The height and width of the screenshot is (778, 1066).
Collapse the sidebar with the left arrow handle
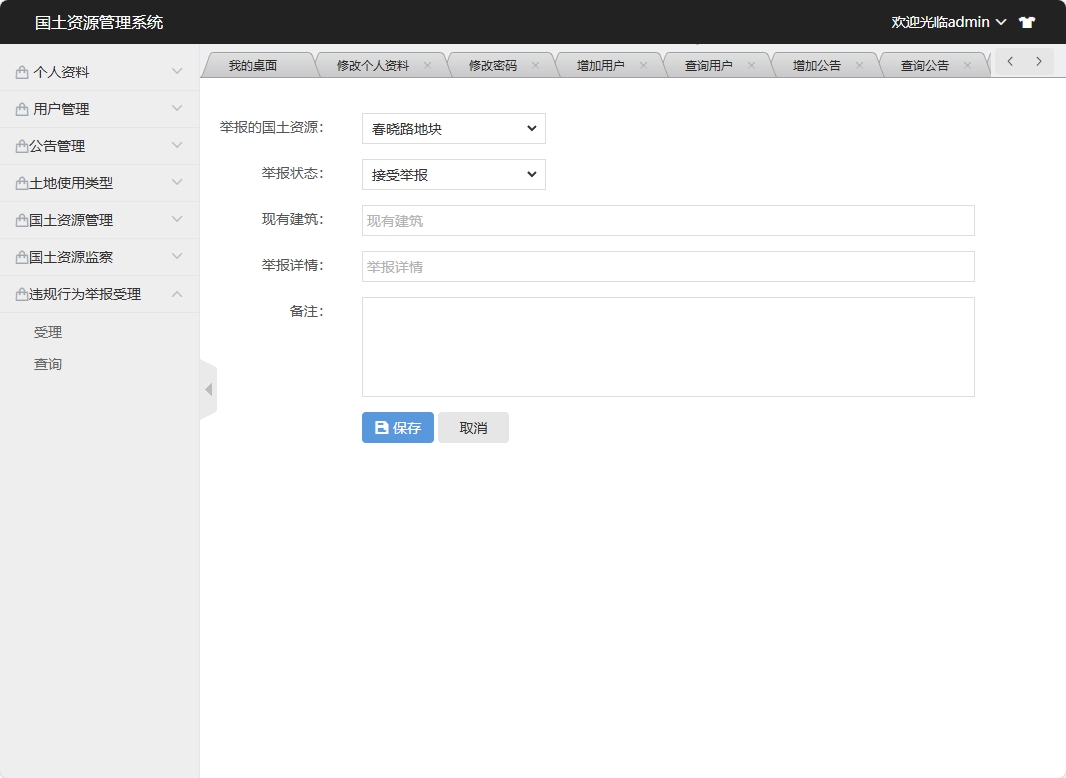click(x=208, y=389)
